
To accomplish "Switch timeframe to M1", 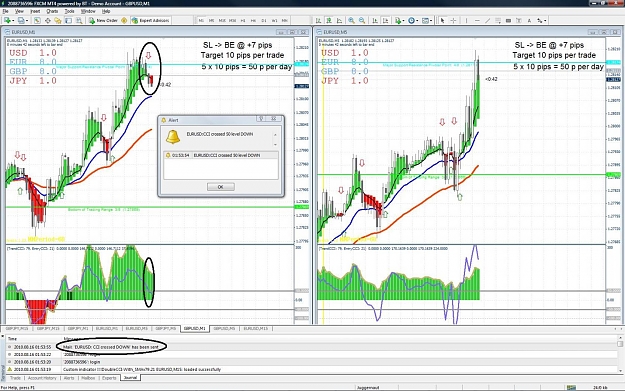I will [x=201, y=20].
